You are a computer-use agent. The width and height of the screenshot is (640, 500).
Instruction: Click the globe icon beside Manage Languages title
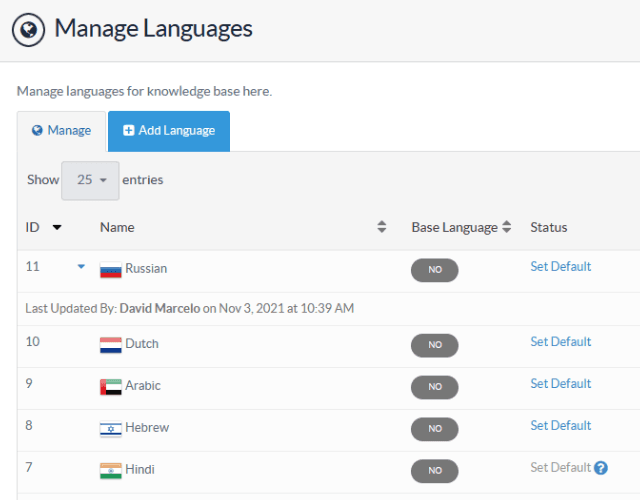pyautogui.click(x=28, y=30)
